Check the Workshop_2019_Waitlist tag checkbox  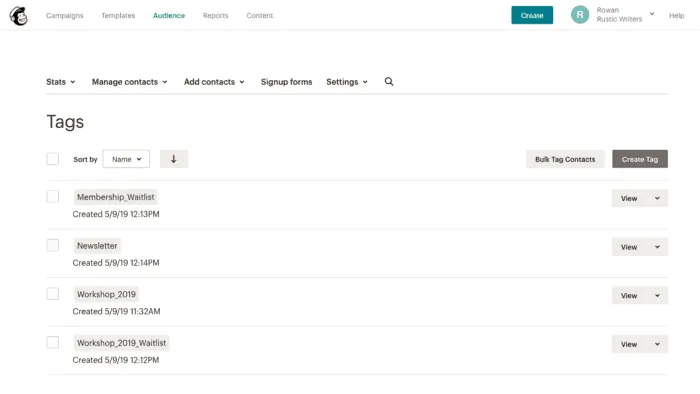53,342
